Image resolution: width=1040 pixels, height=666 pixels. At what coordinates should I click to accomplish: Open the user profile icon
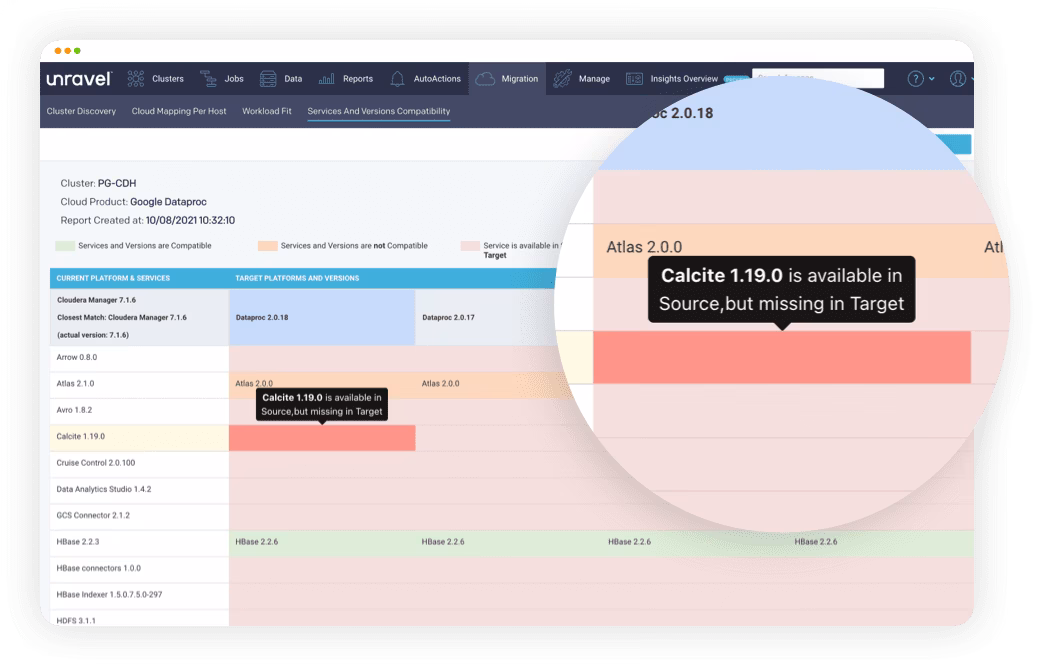[957, 79]
